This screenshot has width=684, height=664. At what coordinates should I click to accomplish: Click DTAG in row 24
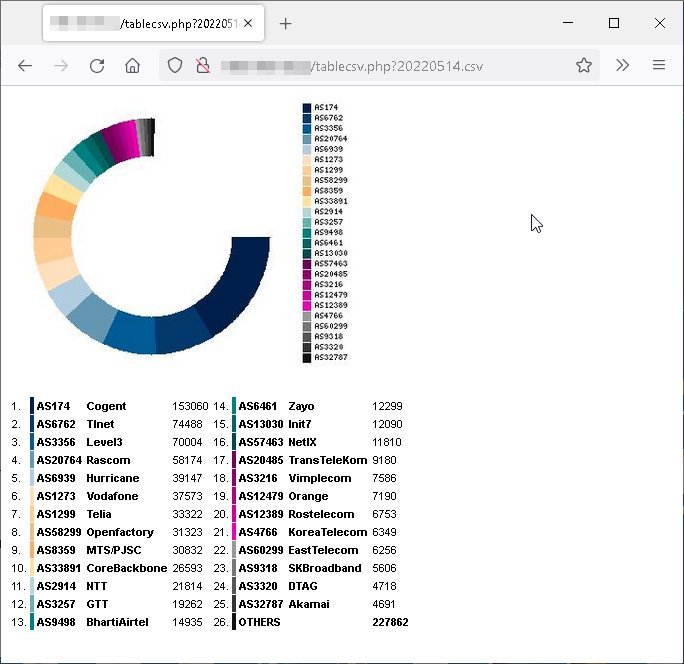(303, 586)
